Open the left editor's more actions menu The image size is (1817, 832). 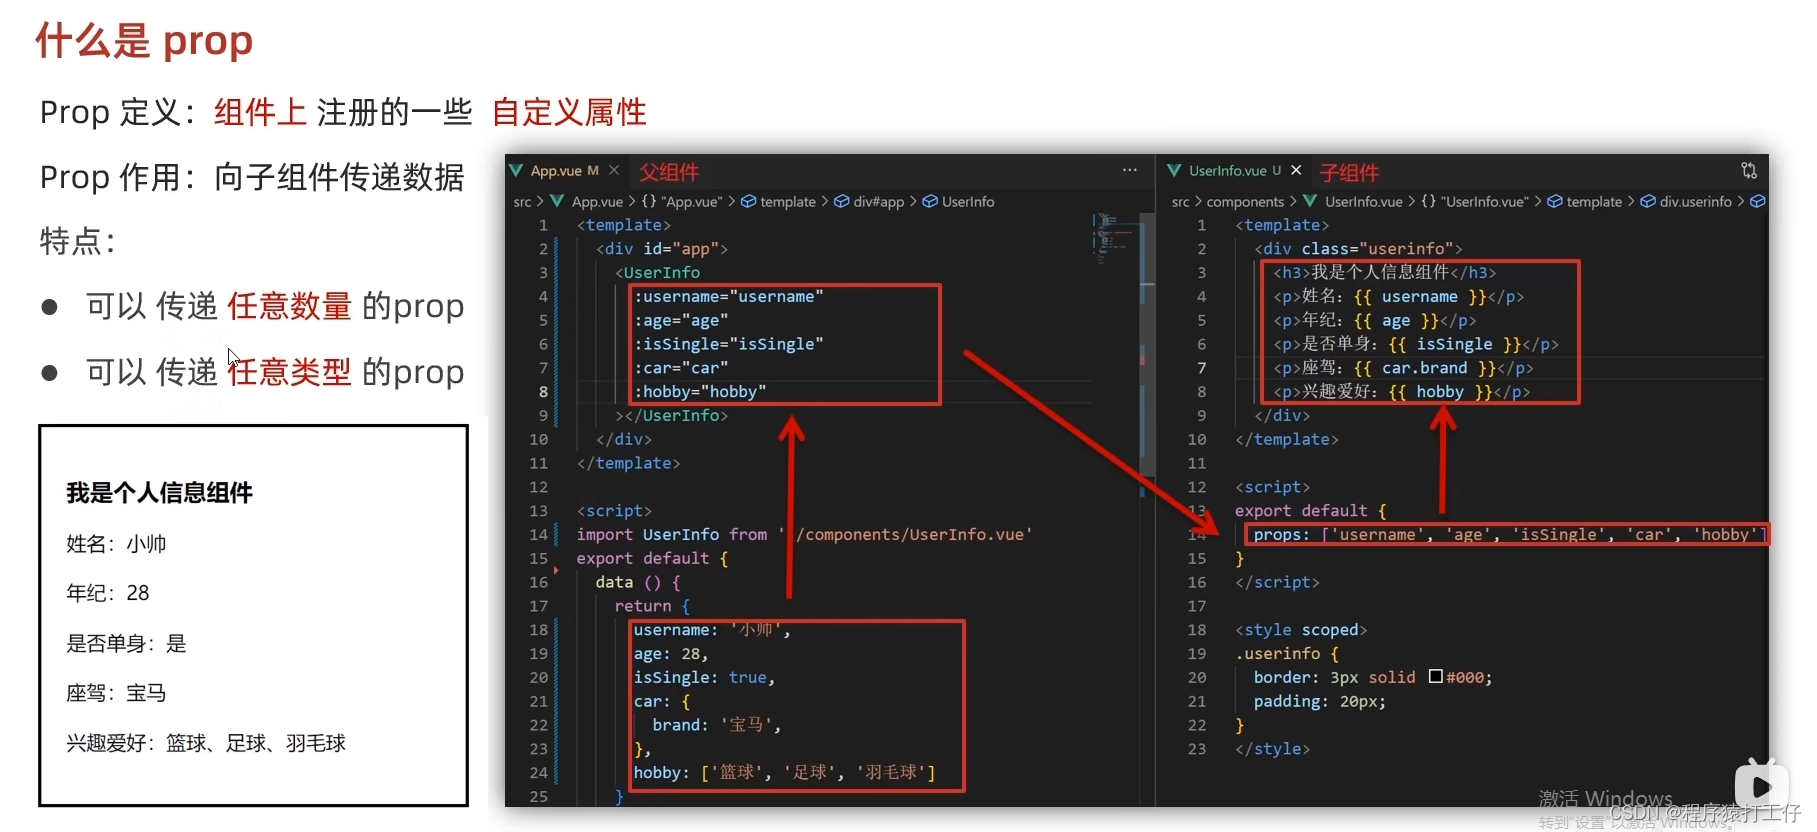tap(1129, 171)
